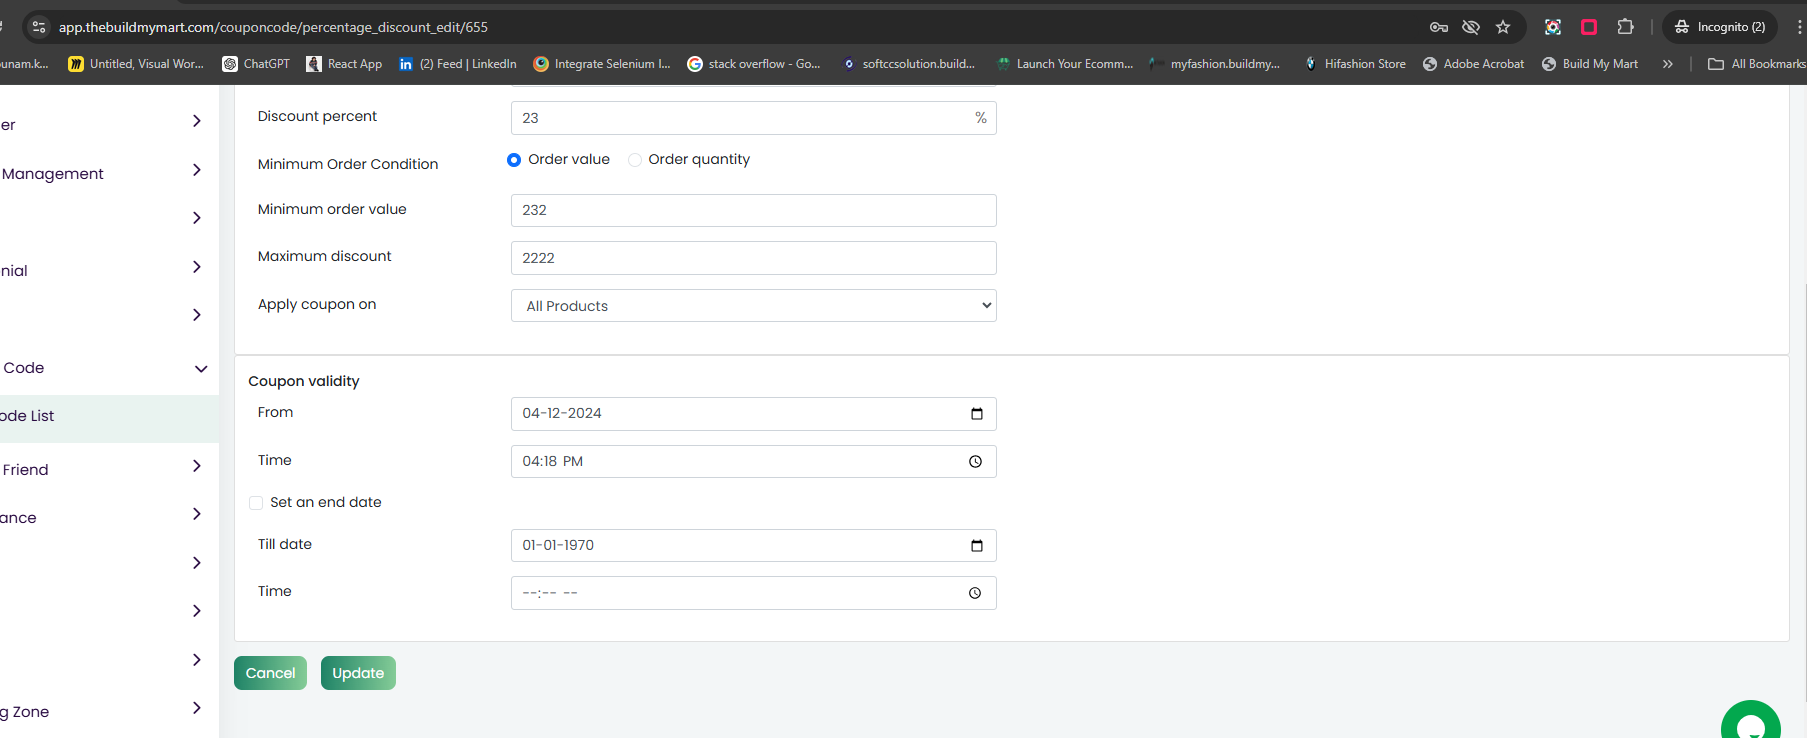This screenshot has height=738, width=1807.
Task: Click the 'Minimum Order Condition' label
Action: pos(348,164)
